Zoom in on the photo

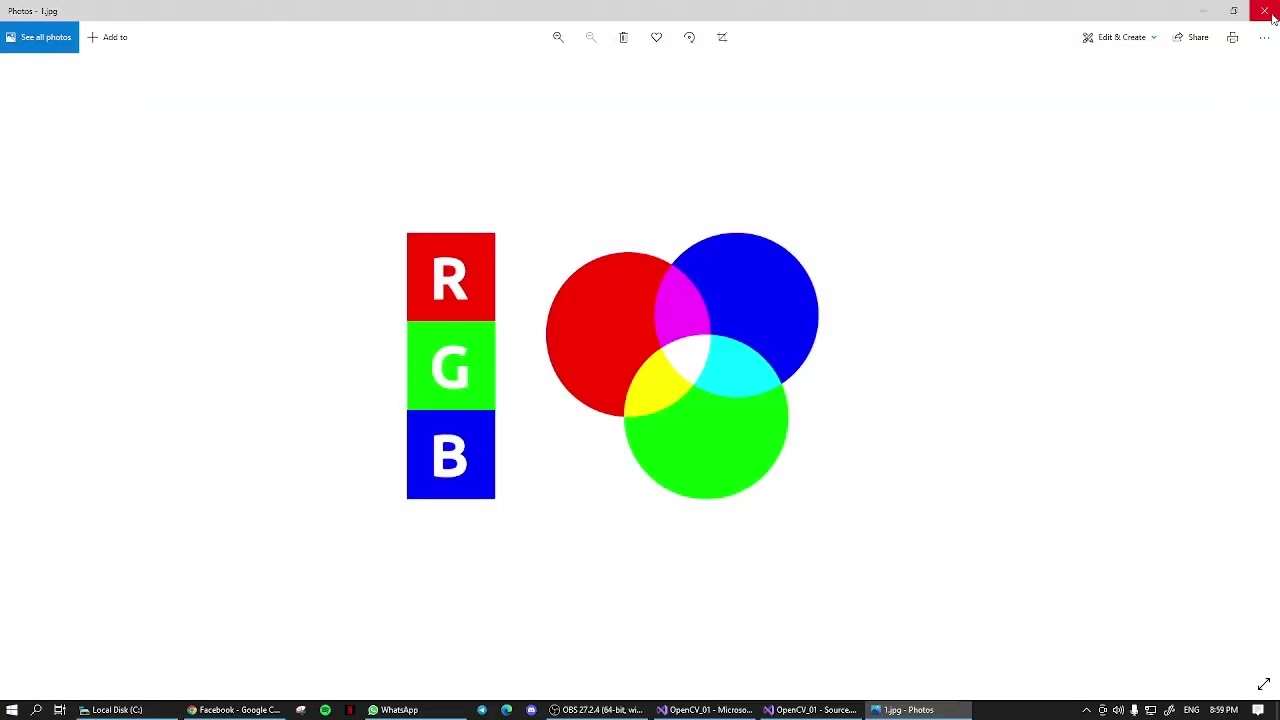tap(558, 37)
